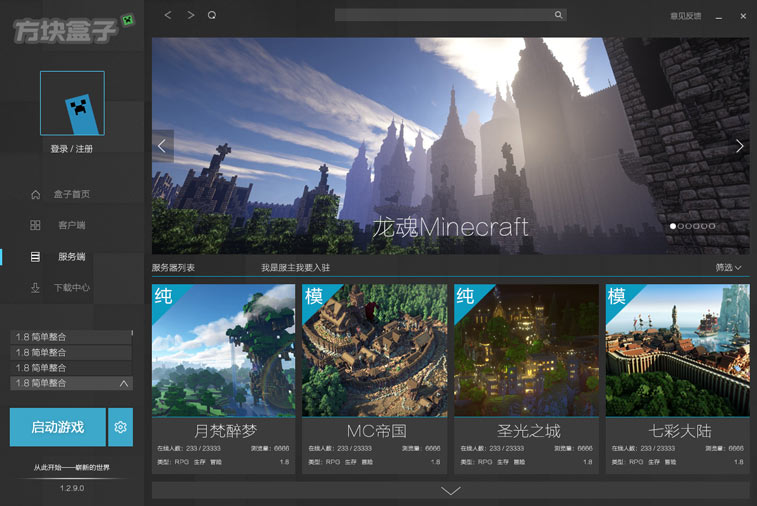757x506 pixels.
Task: Click the 登录 / 注册 link
Action: point(71,149)
